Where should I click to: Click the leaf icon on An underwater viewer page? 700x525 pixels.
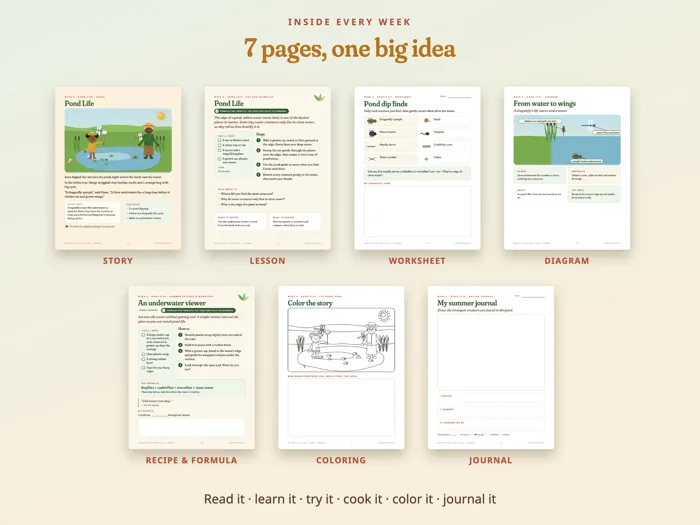pyautogui.click(x=243, y=297)
